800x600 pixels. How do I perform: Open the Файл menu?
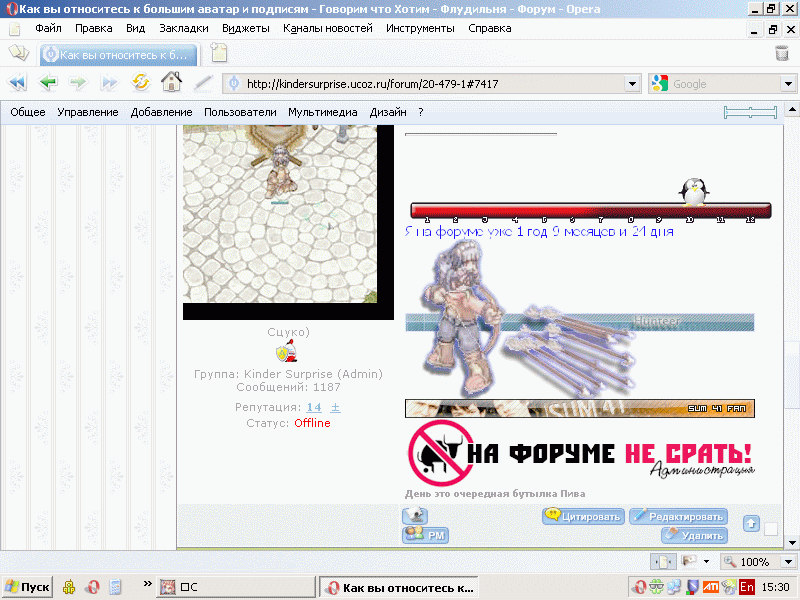tap(48, 29)
